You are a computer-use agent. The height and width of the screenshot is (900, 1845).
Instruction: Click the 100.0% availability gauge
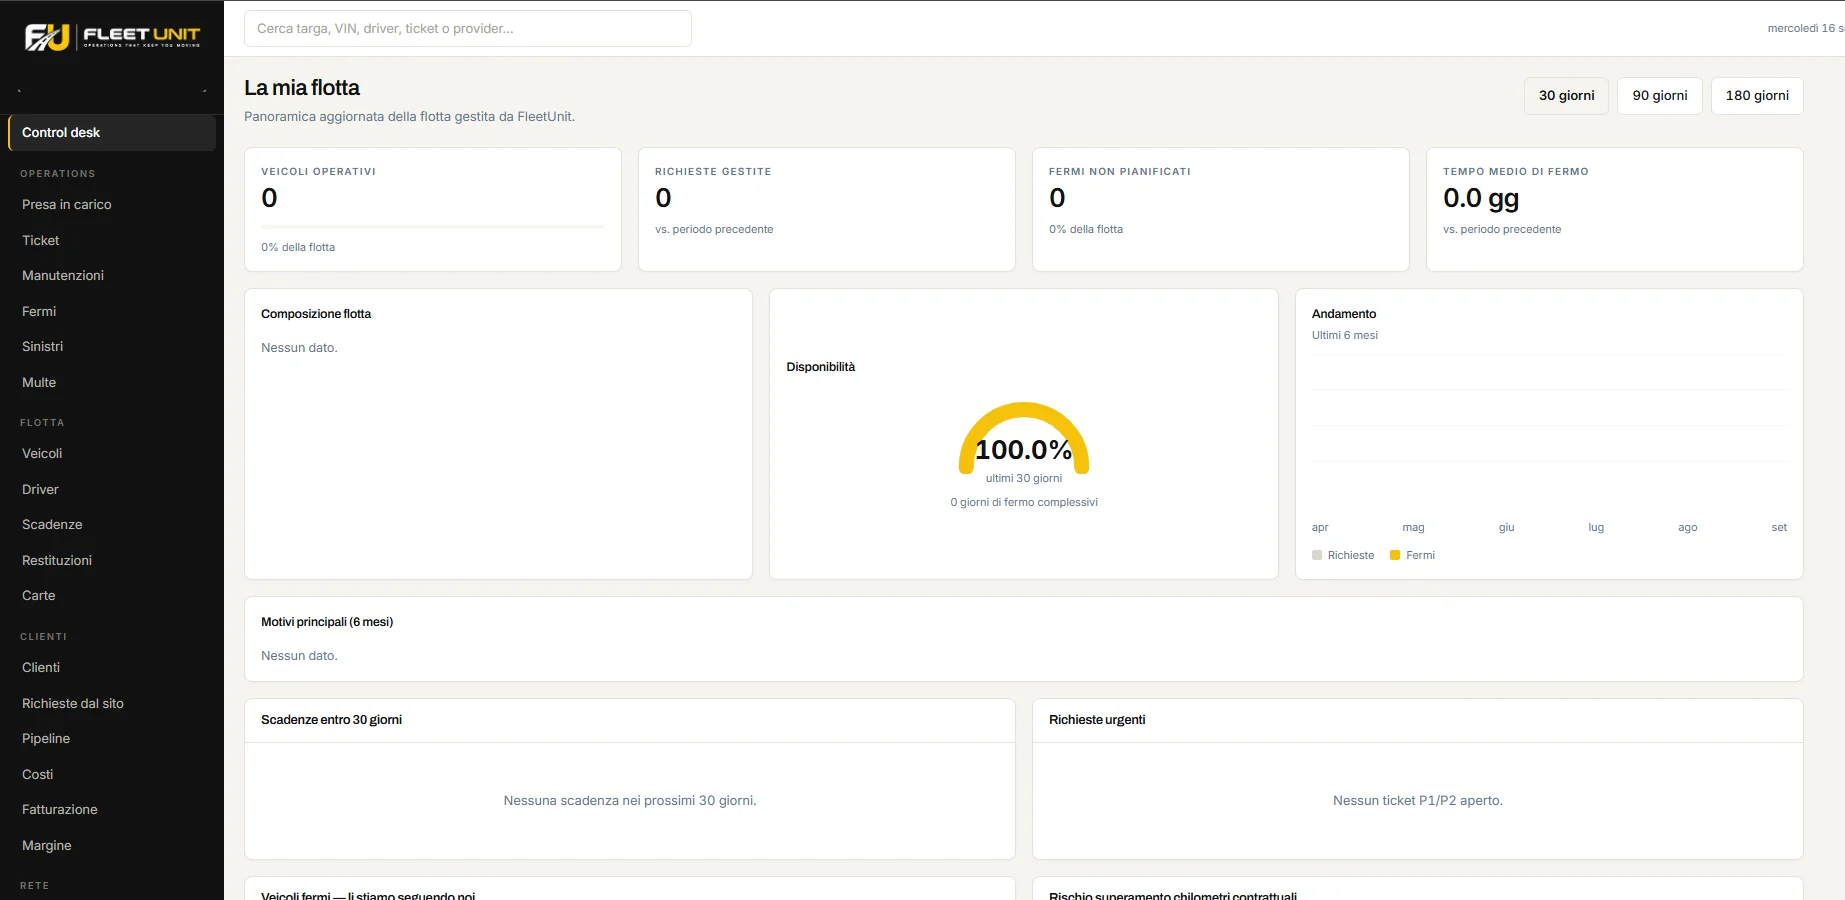(x=1024, y=440)
